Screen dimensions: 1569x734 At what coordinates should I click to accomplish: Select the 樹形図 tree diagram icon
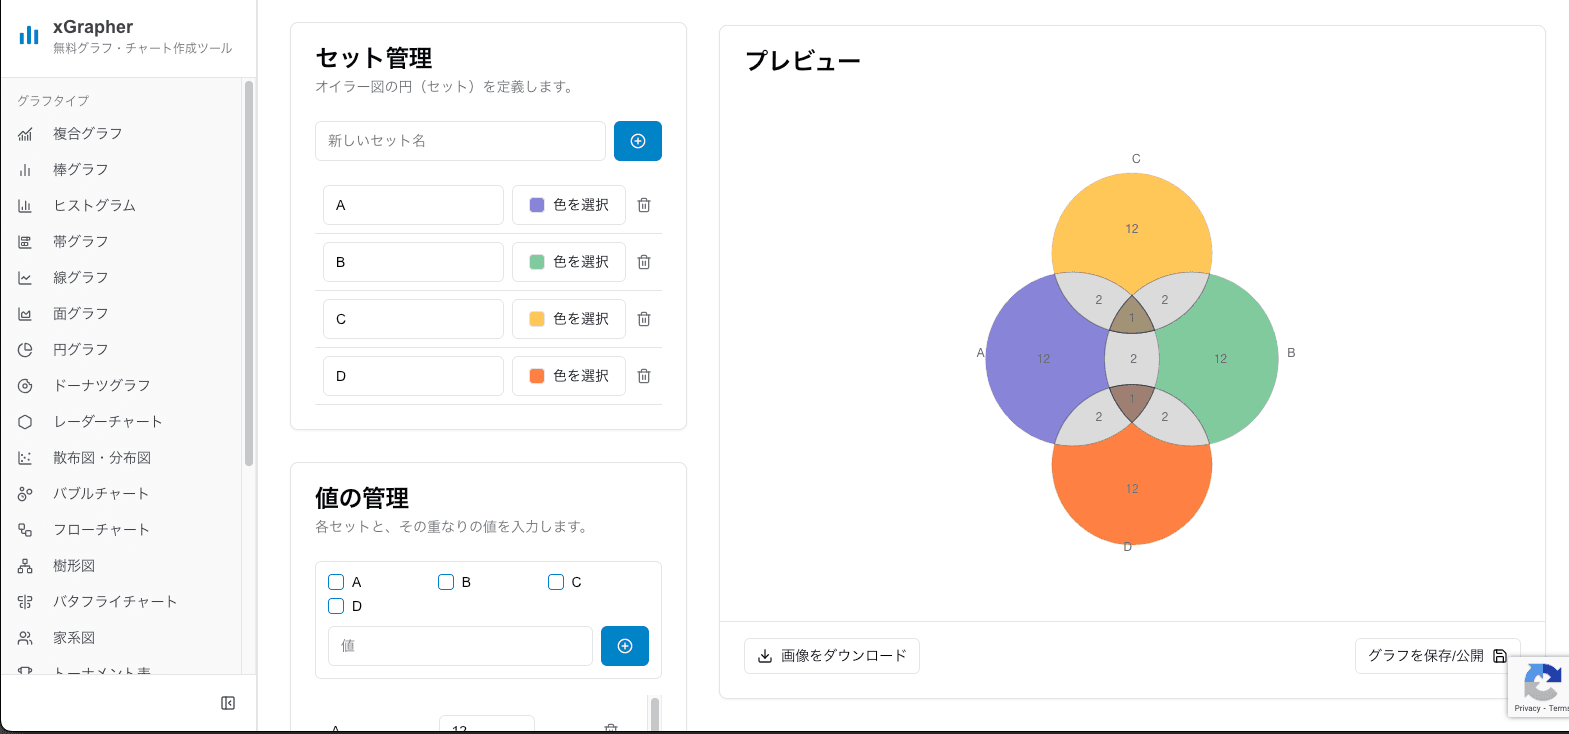pyautogui.click(x=25, y=566)
